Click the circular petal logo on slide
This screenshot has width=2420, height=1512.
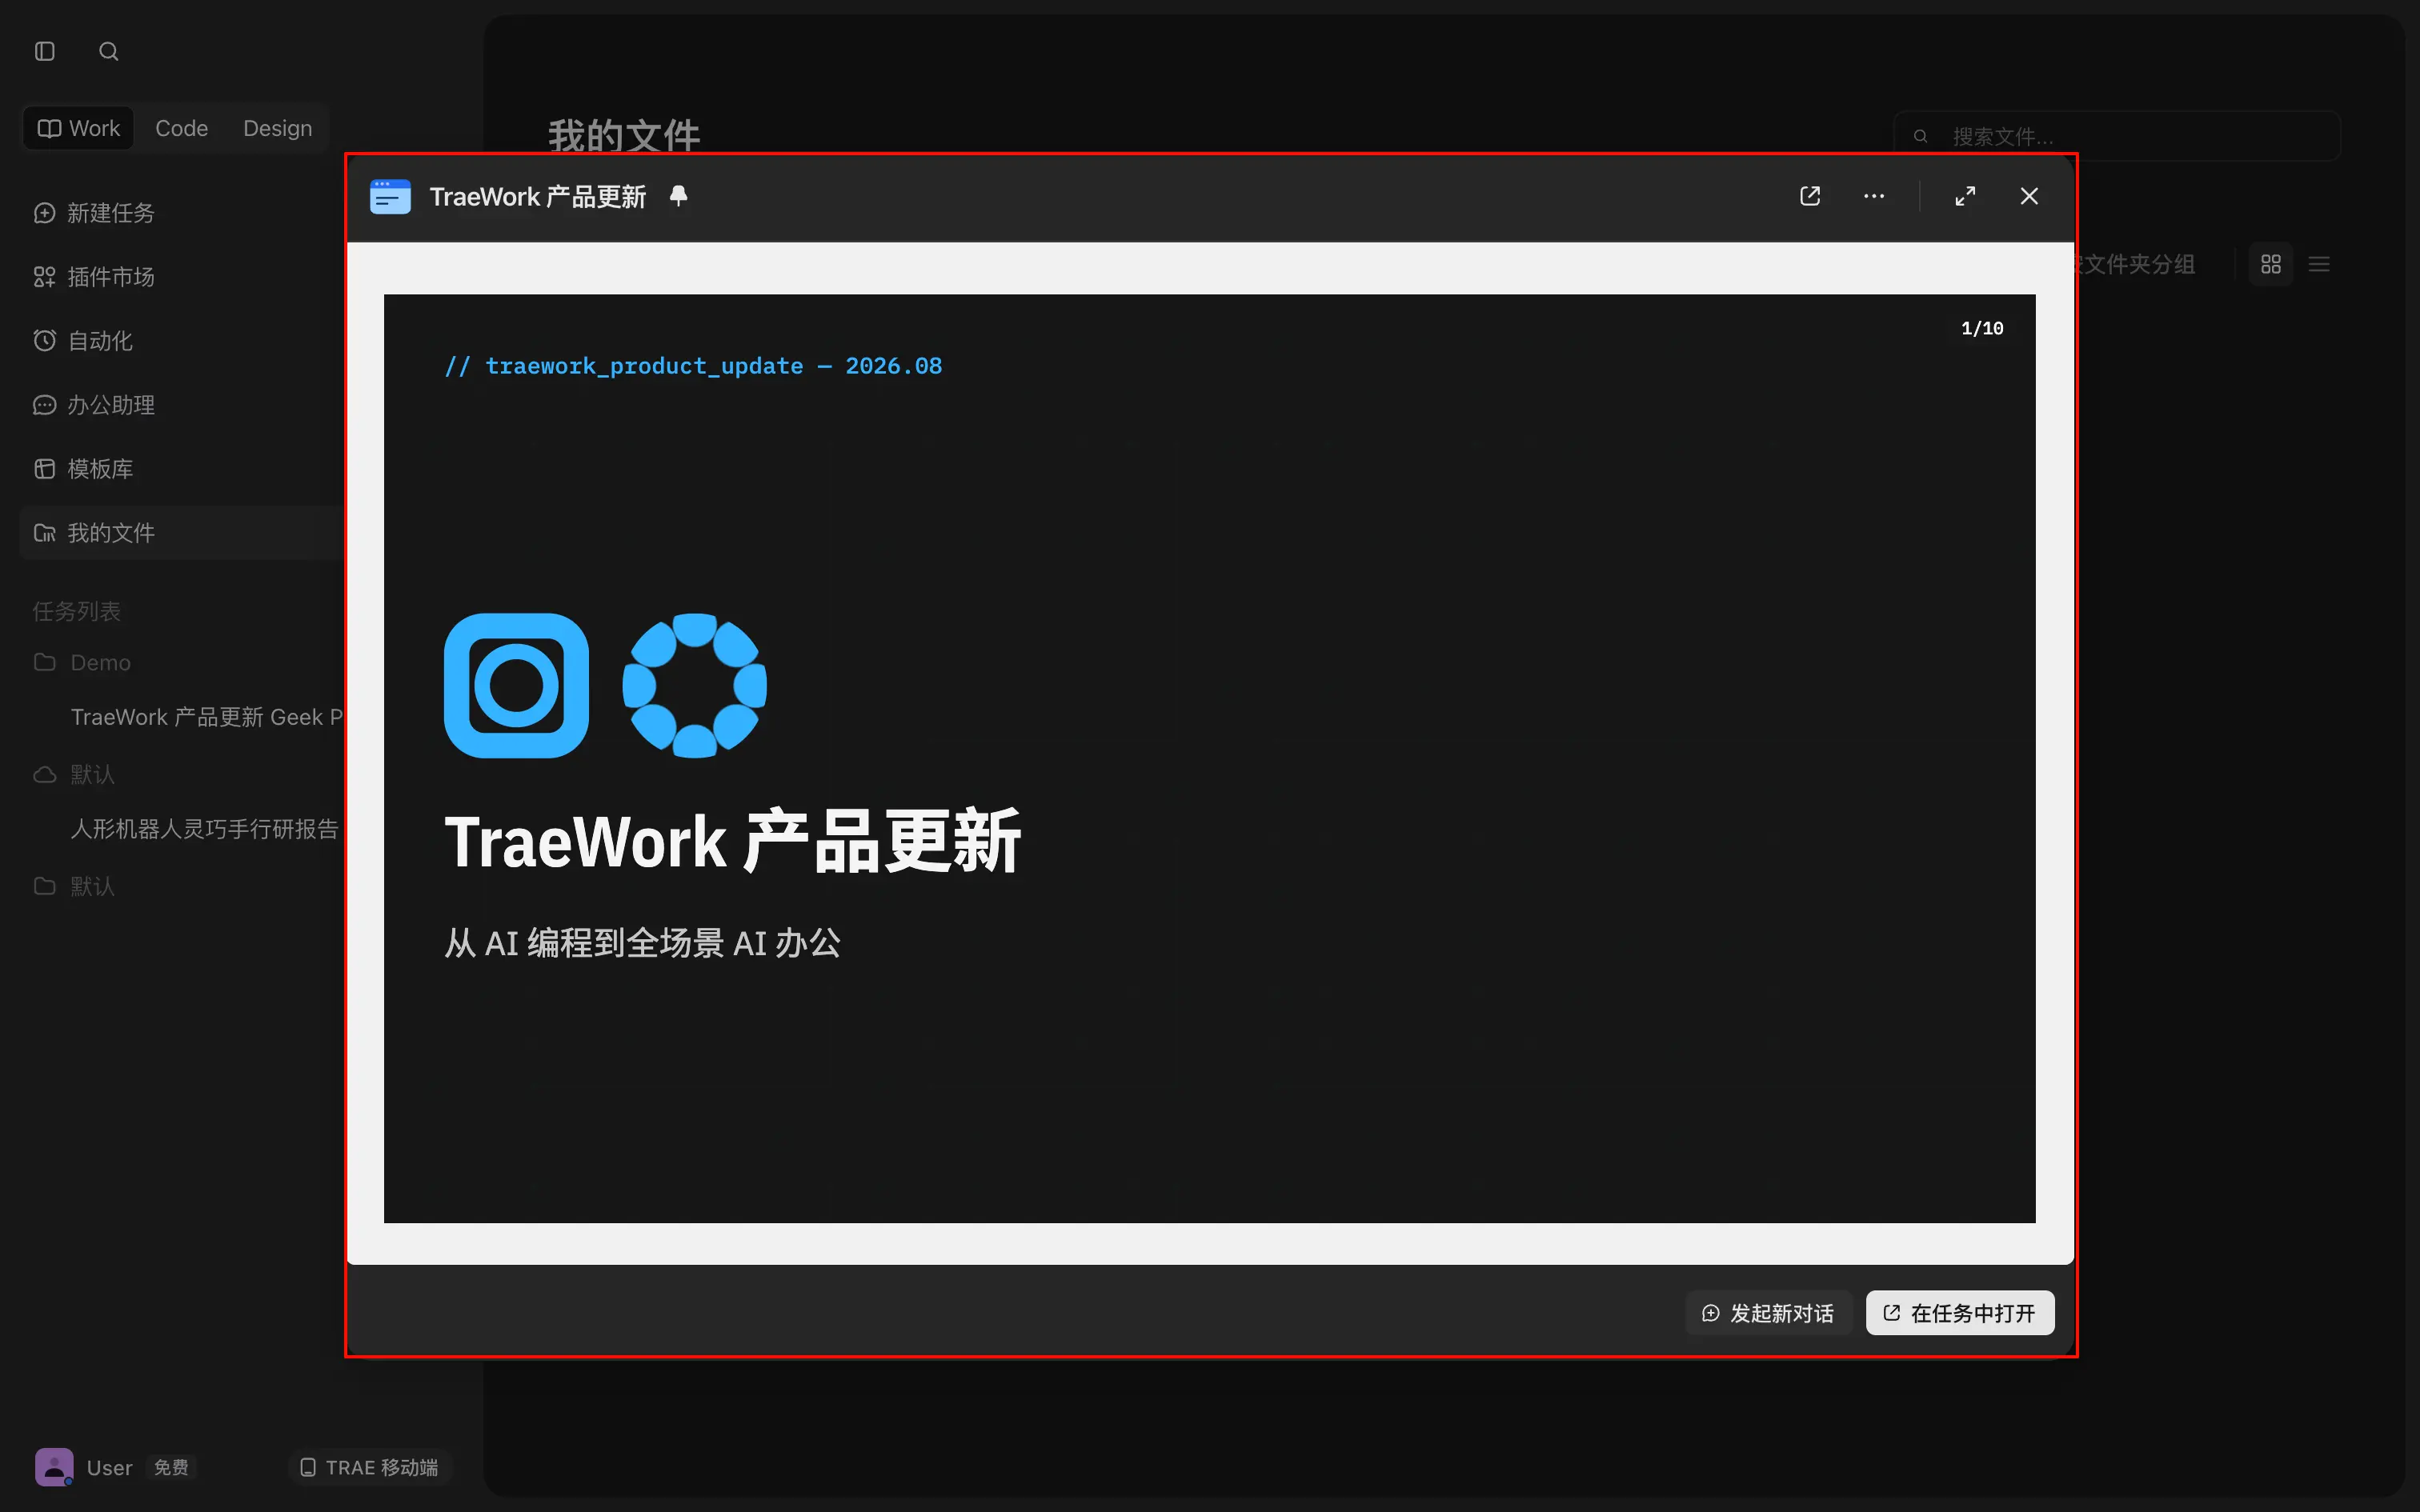[x=695, y=686]
